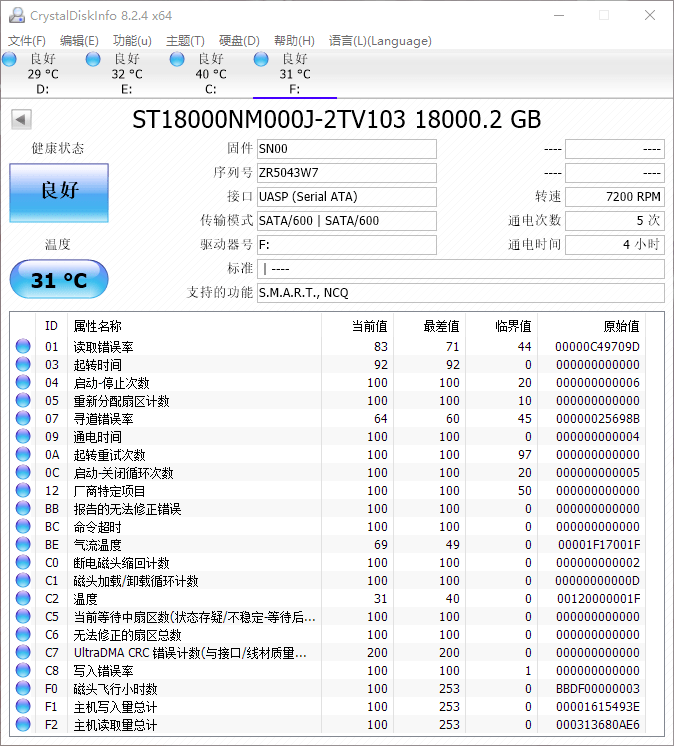Click the CrystalDiskInfo app icon in title bar
This screenshot has width=674, height=746.
pos(17,15)
